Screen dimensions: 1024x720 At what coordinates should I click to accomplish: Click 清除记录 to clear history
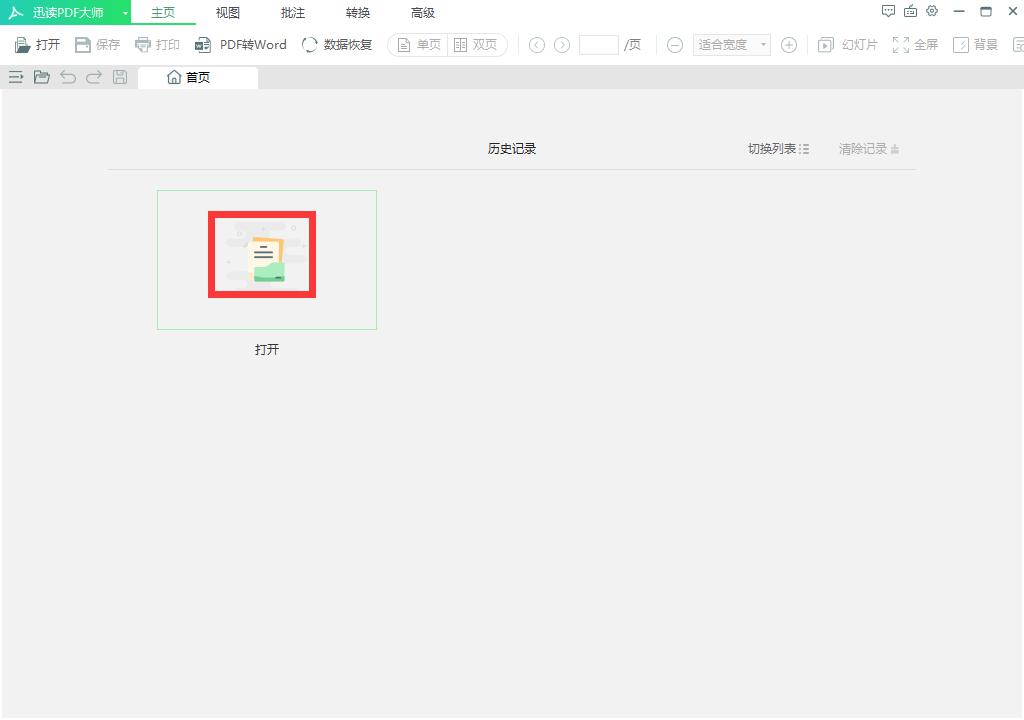(868, 149)
